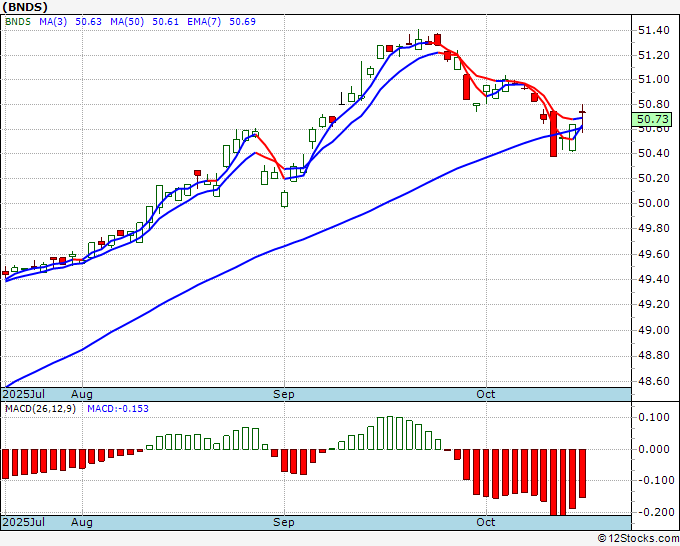
Task: Click the (BNDS) chart title
Action: [25, 7]
